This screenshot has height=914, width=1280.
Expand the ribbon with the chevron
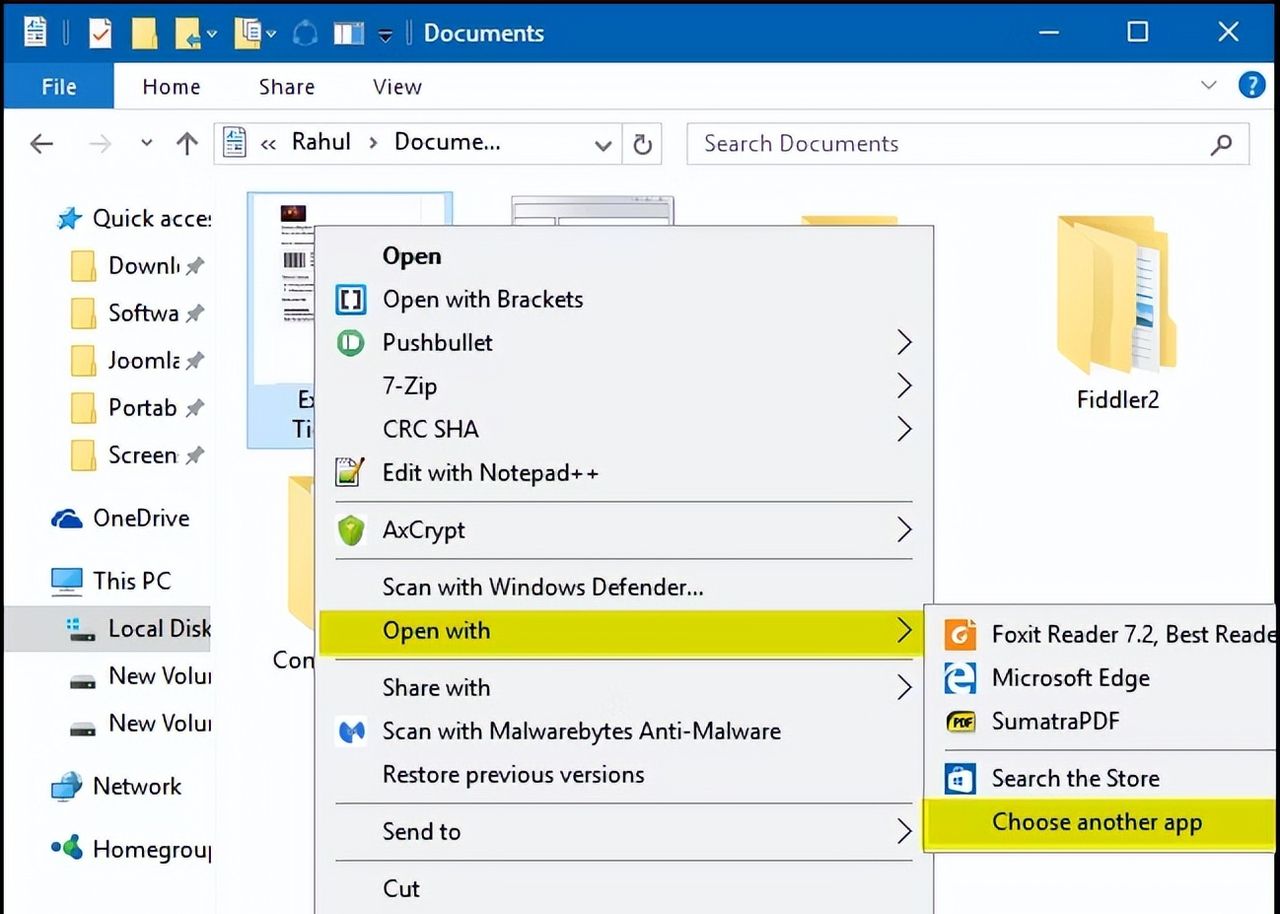(1209, 86)
